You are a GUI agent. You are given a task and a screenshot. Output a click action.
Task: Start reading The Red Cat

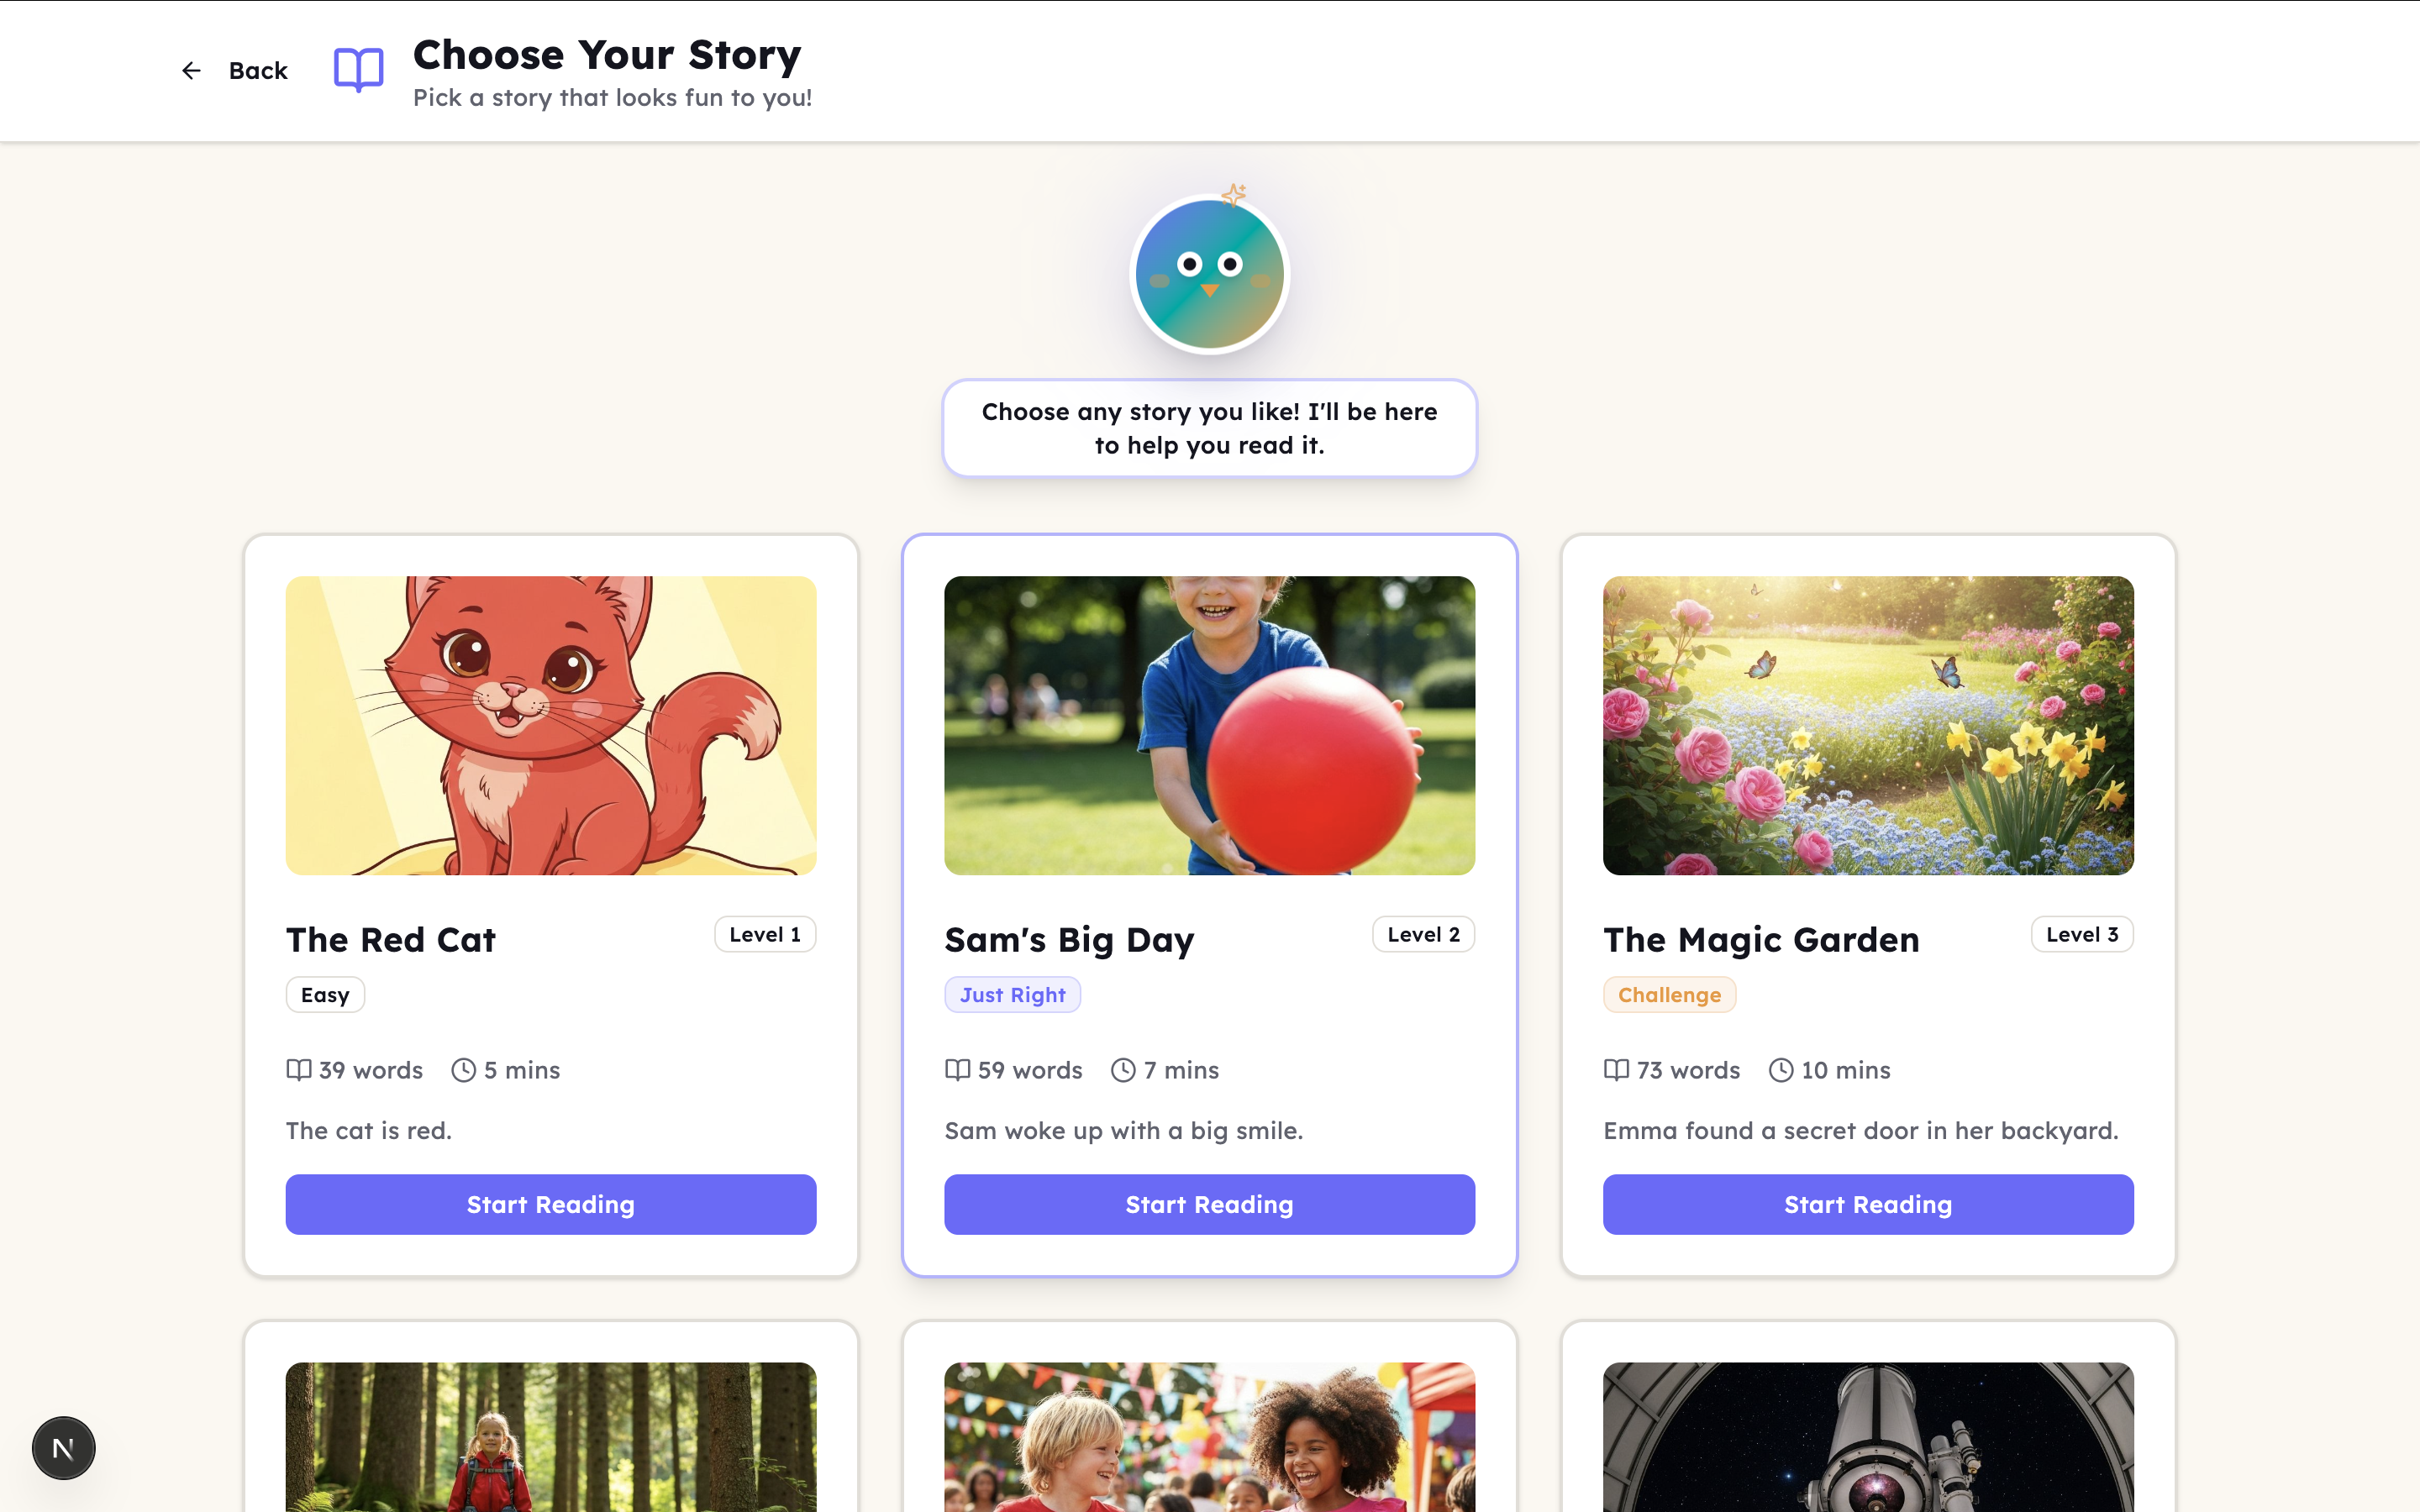click(x=551, y=1204)
